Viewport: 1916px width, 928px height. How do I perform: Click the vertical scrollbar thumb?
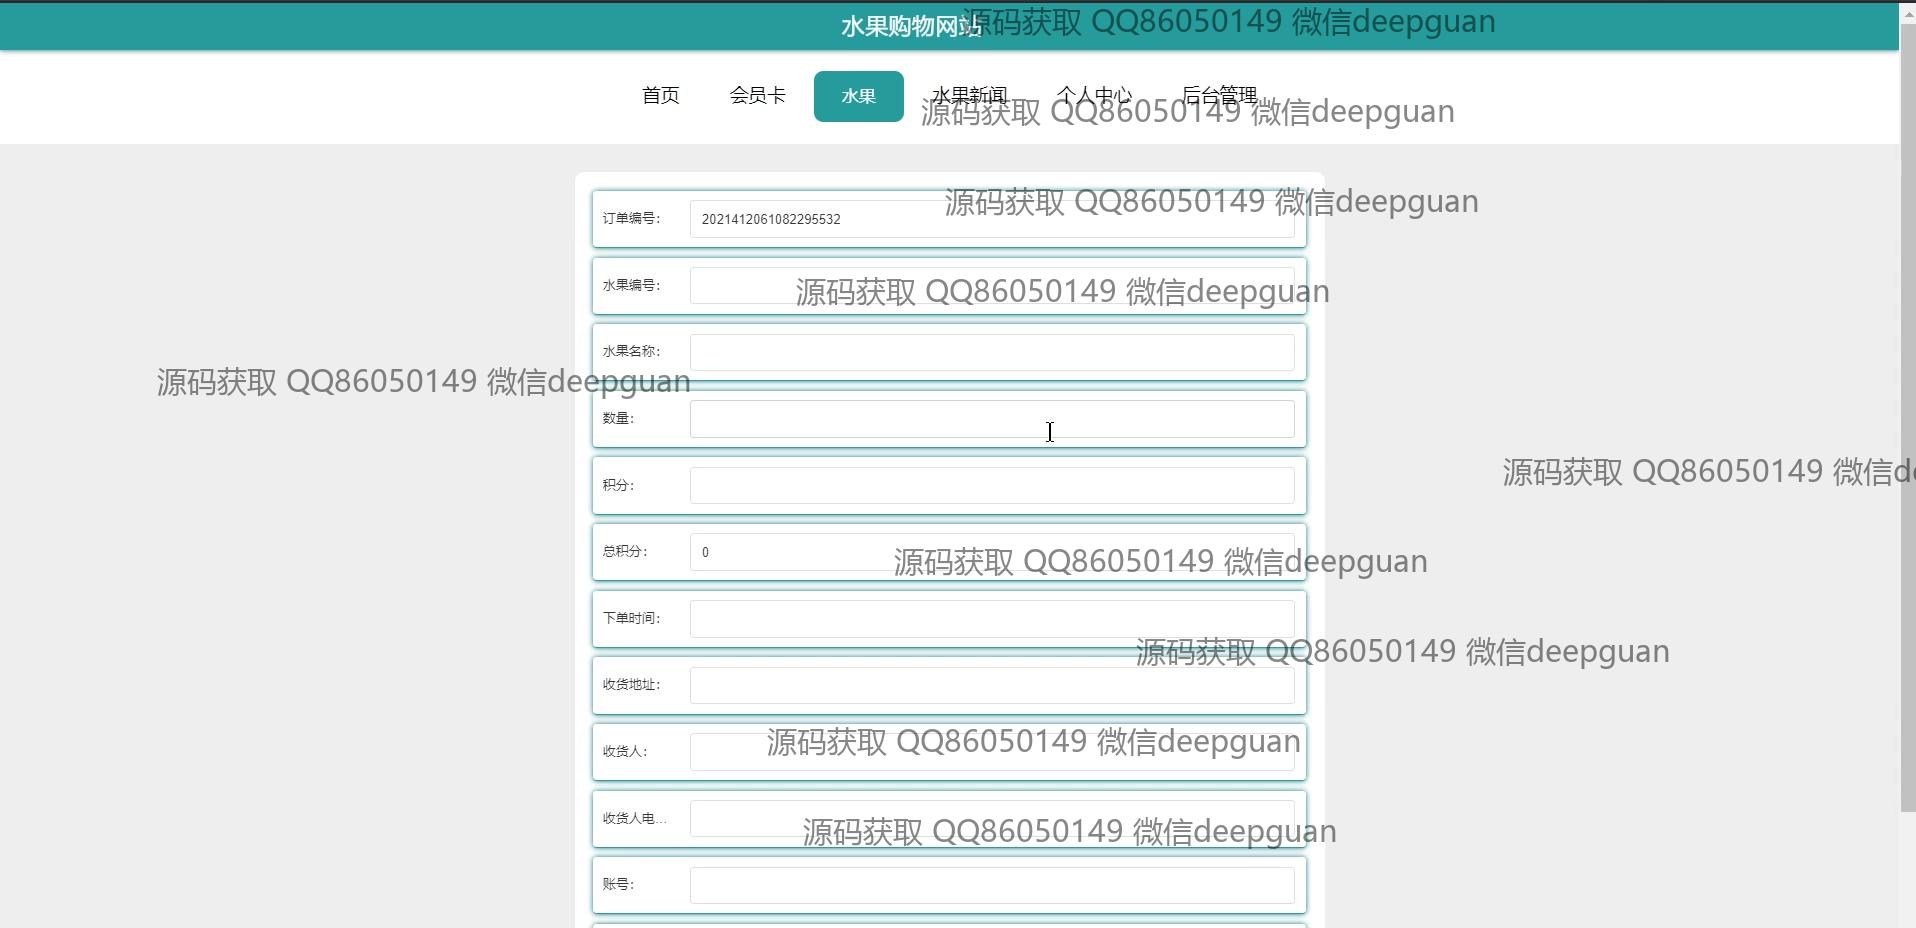(x=1907, y=400)
